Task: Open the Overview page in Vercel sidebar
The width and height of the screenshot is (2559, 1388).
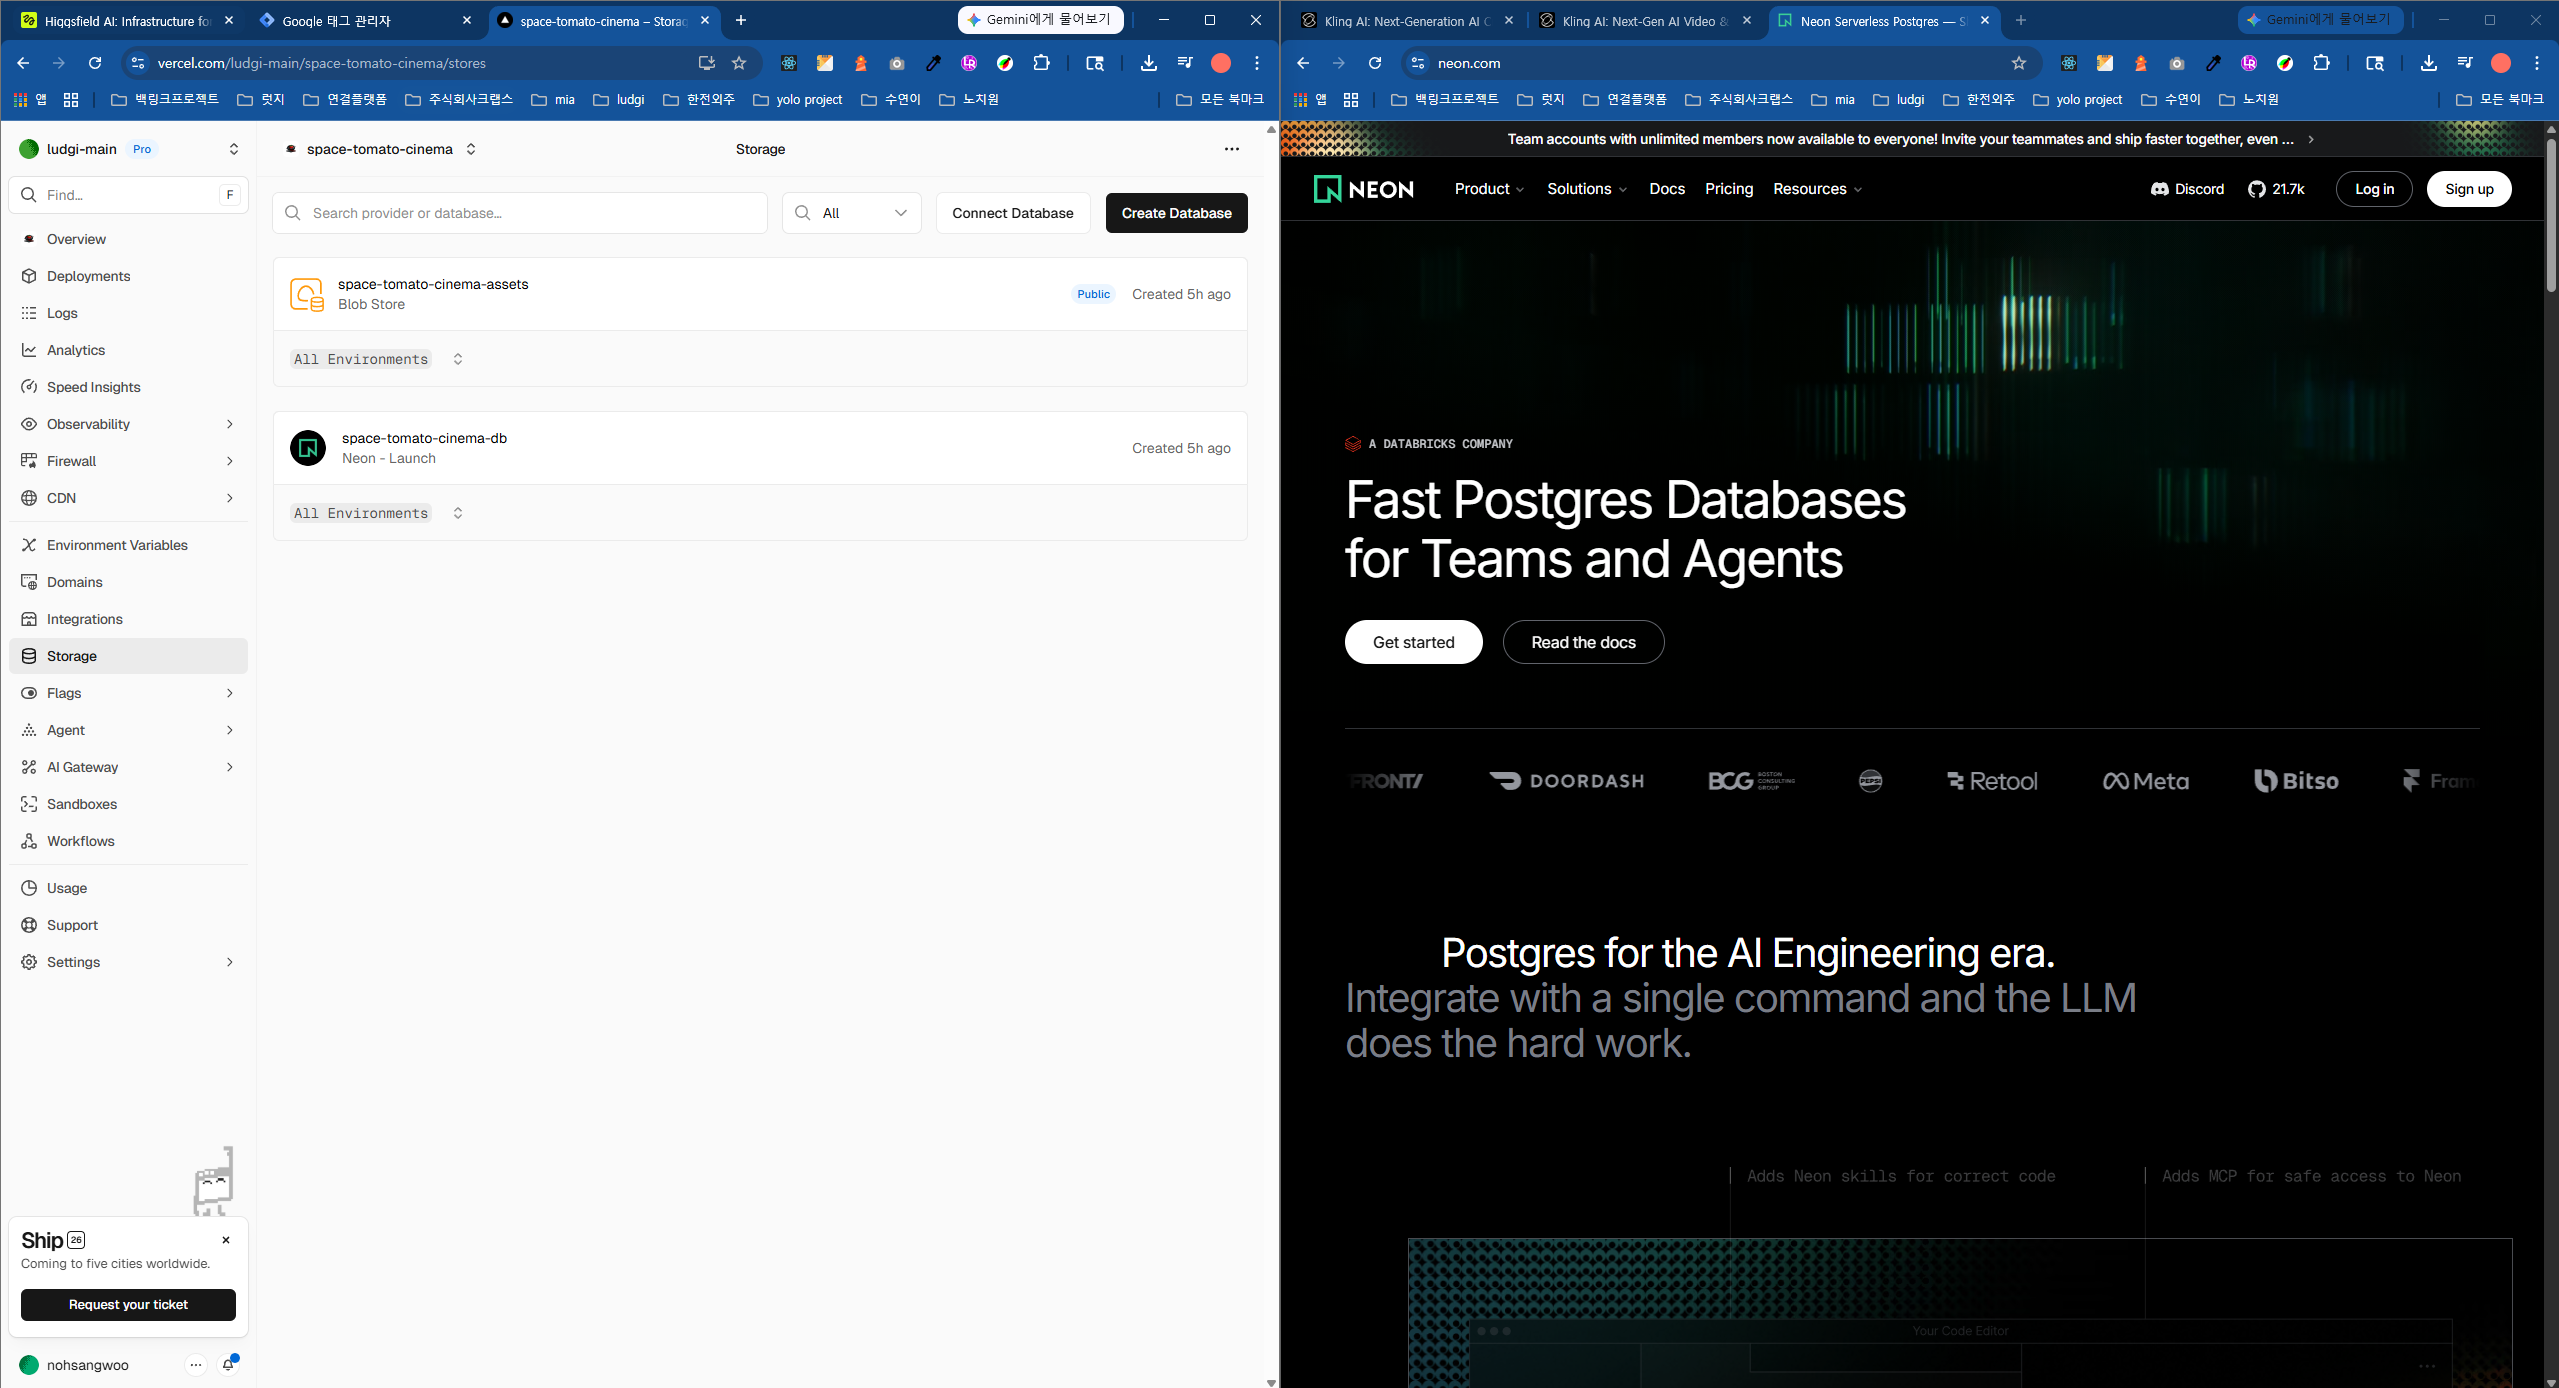Action: [128, 239]
